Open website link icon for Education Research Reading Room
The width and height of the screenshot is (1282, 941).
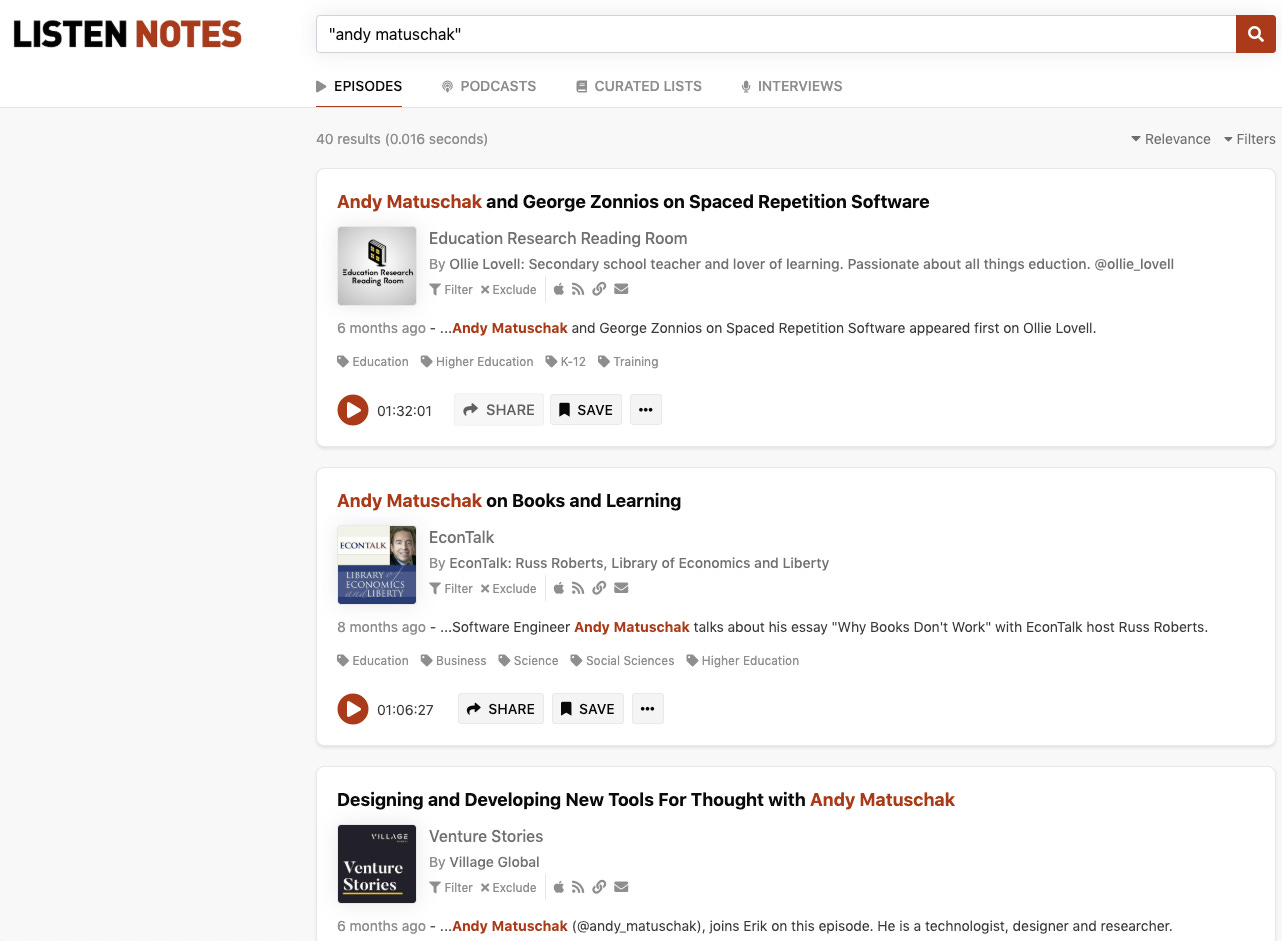(599, 289)
